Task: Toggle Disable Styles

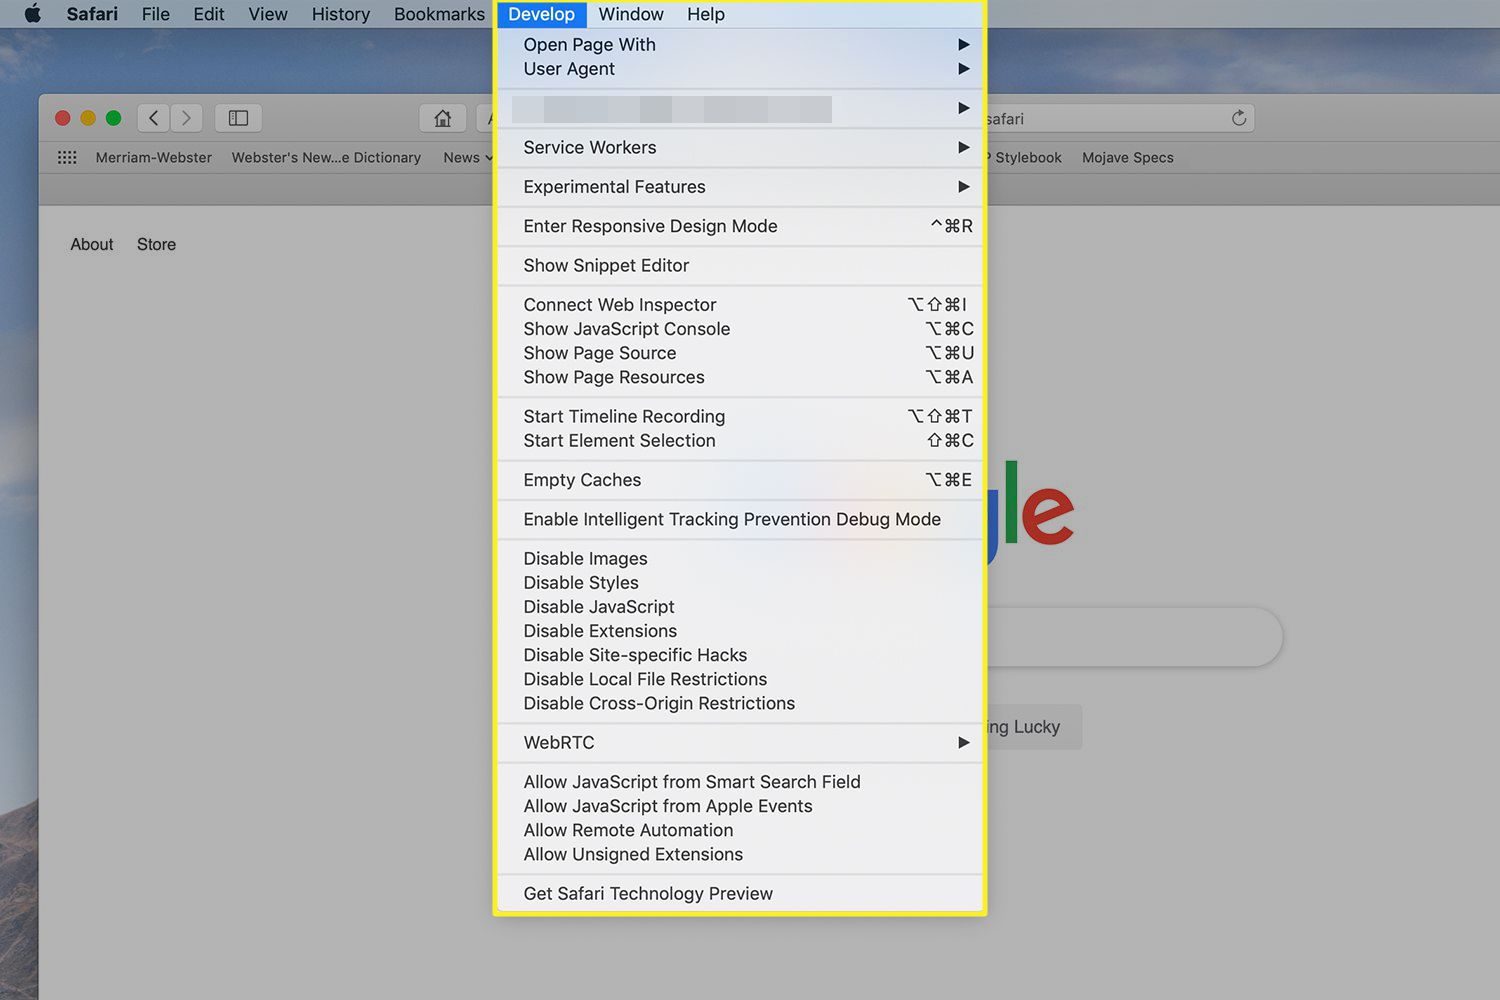Action: tap(740, 582)
